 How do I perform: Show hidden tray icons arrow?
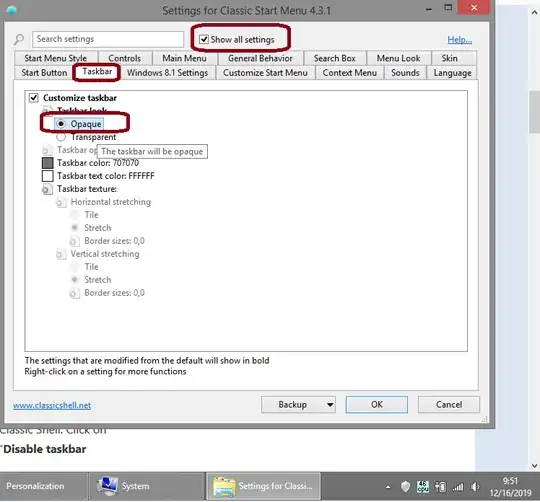[x=388, y=487]
